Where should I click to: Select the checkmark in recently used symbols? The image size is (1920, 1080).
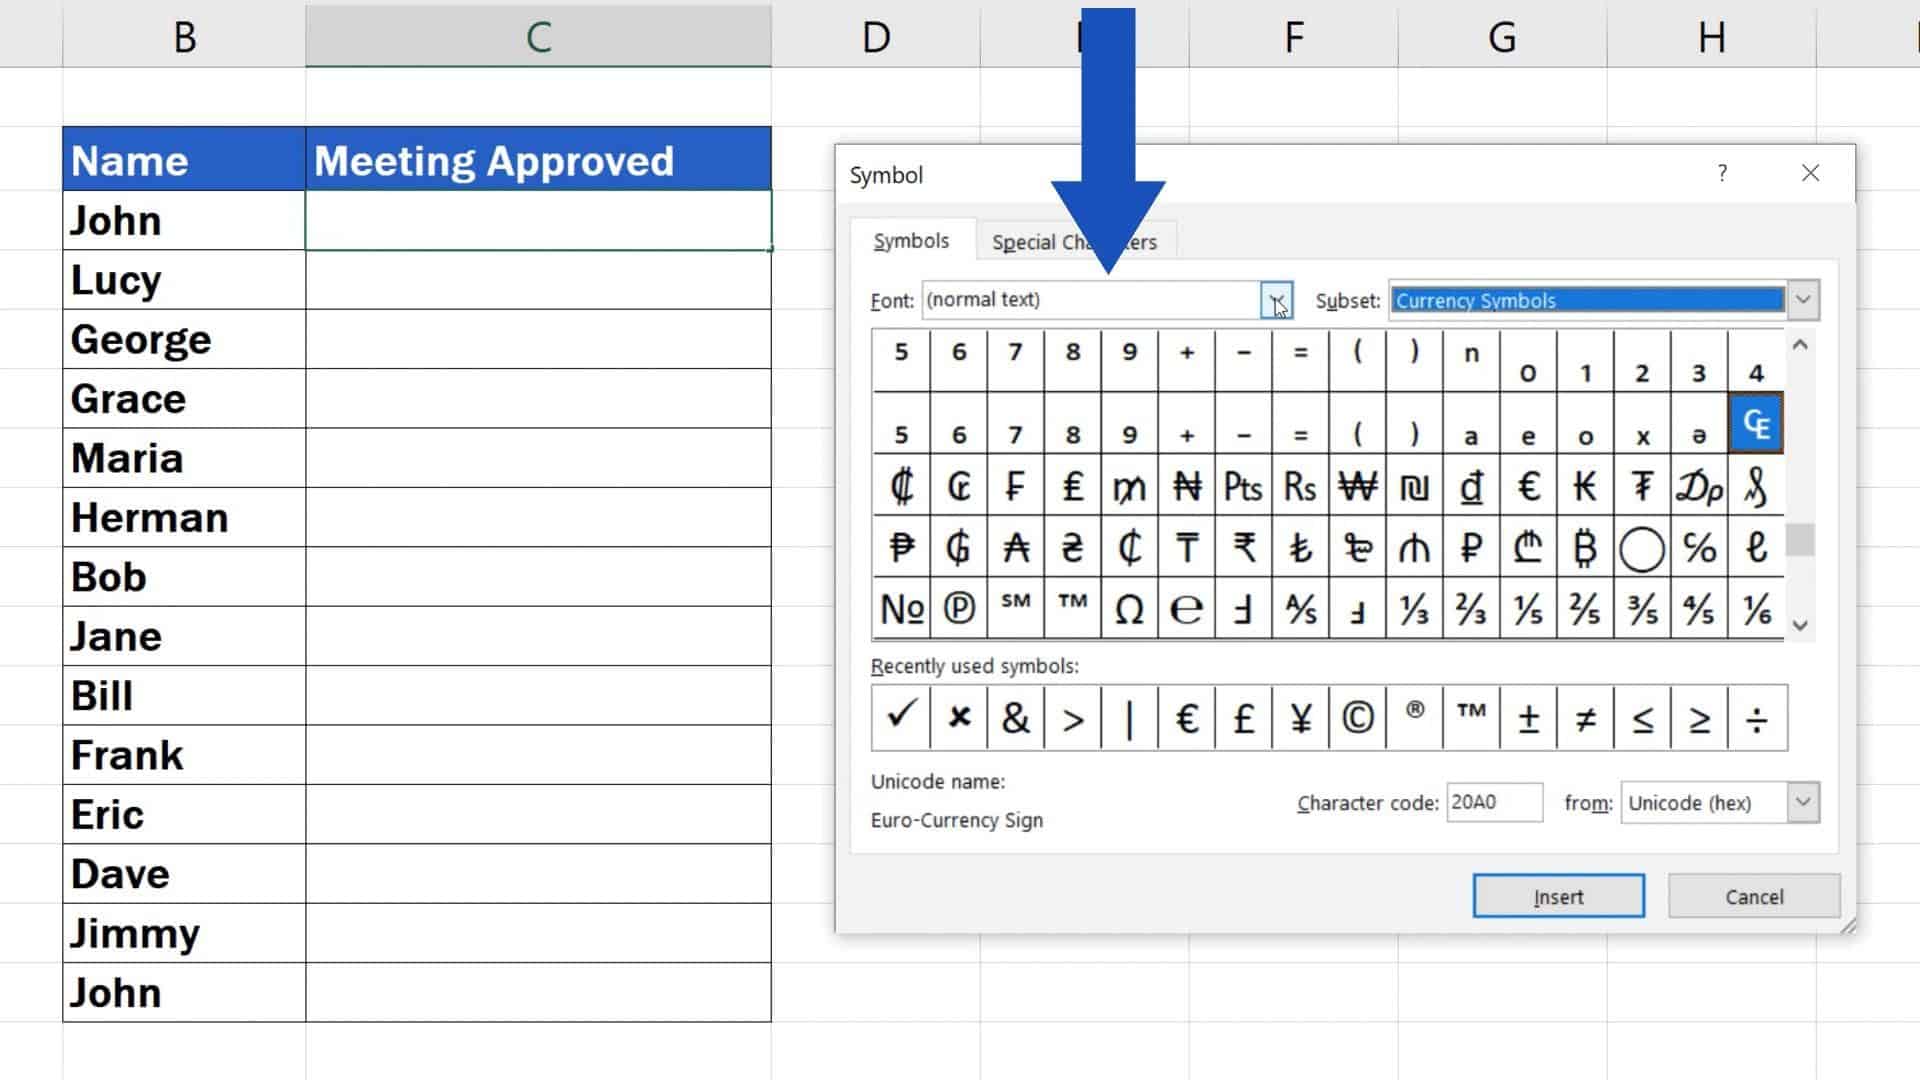coord(899,716)
